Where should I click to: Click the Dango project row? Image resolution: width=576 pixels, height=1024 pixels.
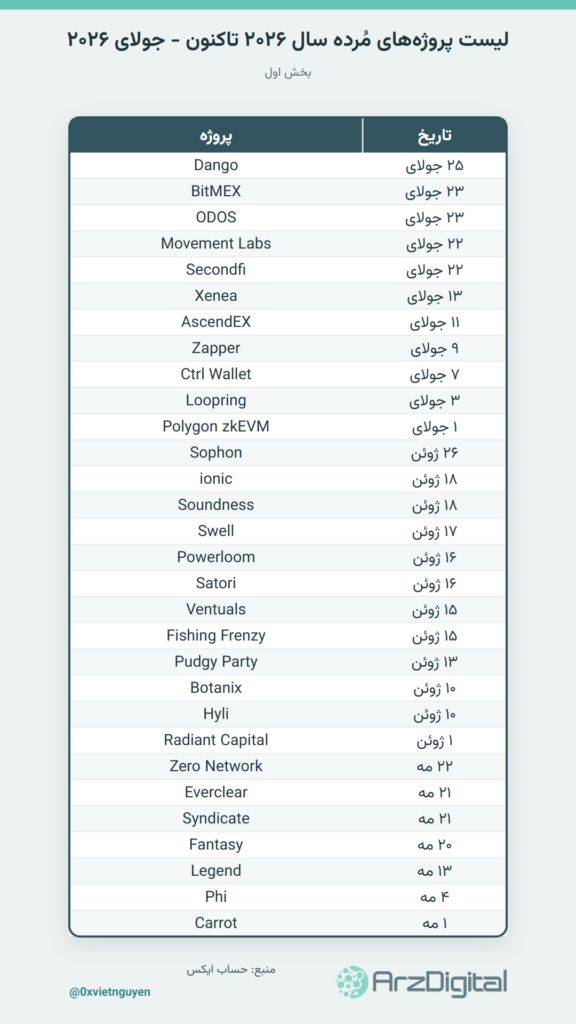pos(288,165)
